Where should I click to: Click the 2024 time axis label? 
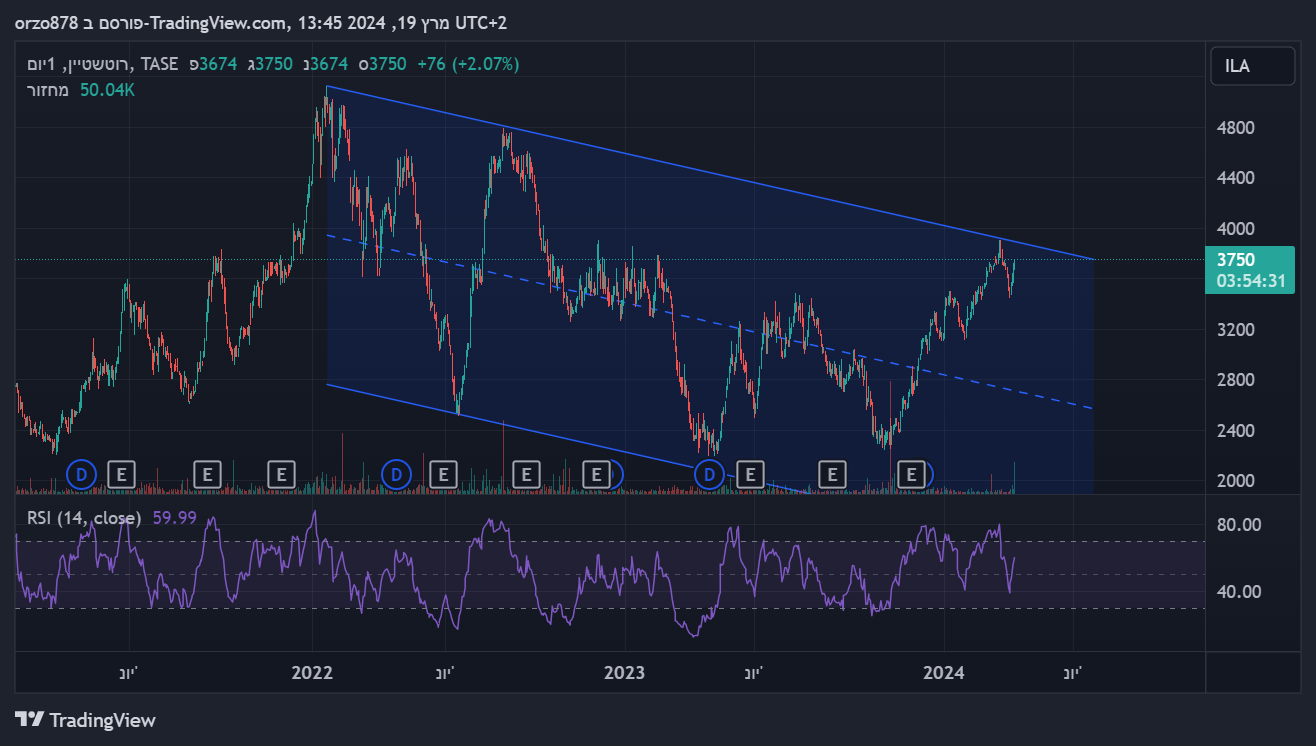click(944, 673)
